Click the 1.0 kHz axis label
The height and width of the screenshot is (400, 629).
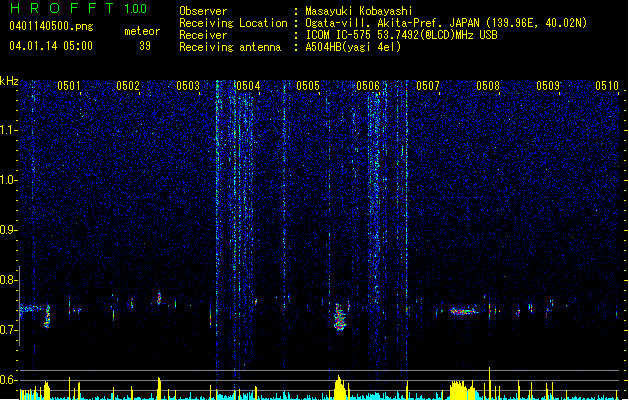point(9,180)
